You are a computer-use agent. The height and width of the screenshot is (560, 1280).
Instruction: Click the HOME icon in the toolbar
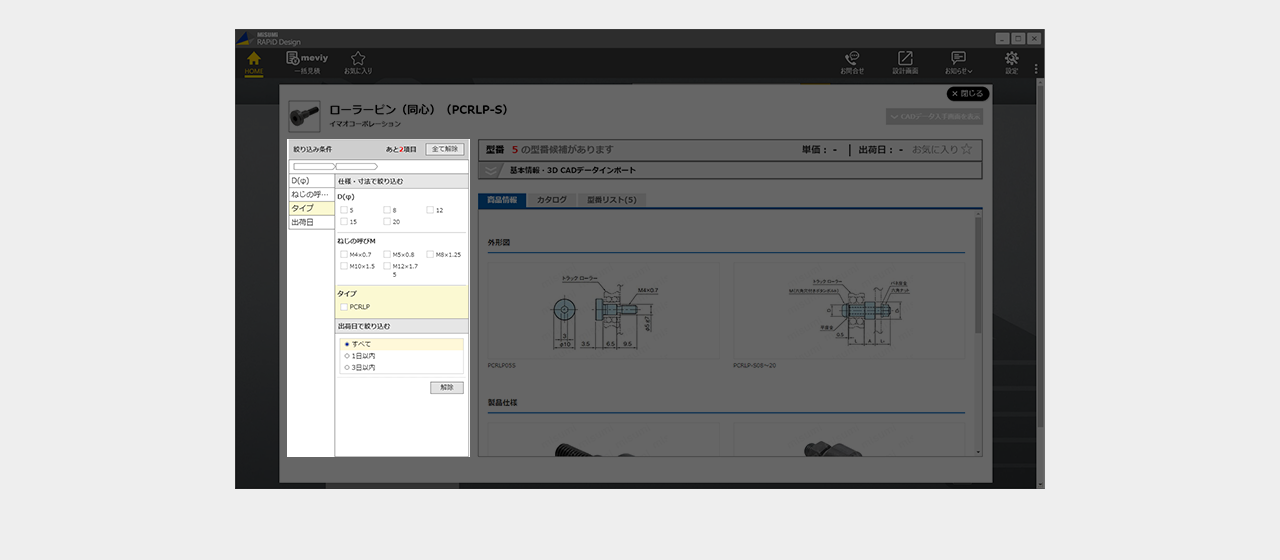click(254, 62)
